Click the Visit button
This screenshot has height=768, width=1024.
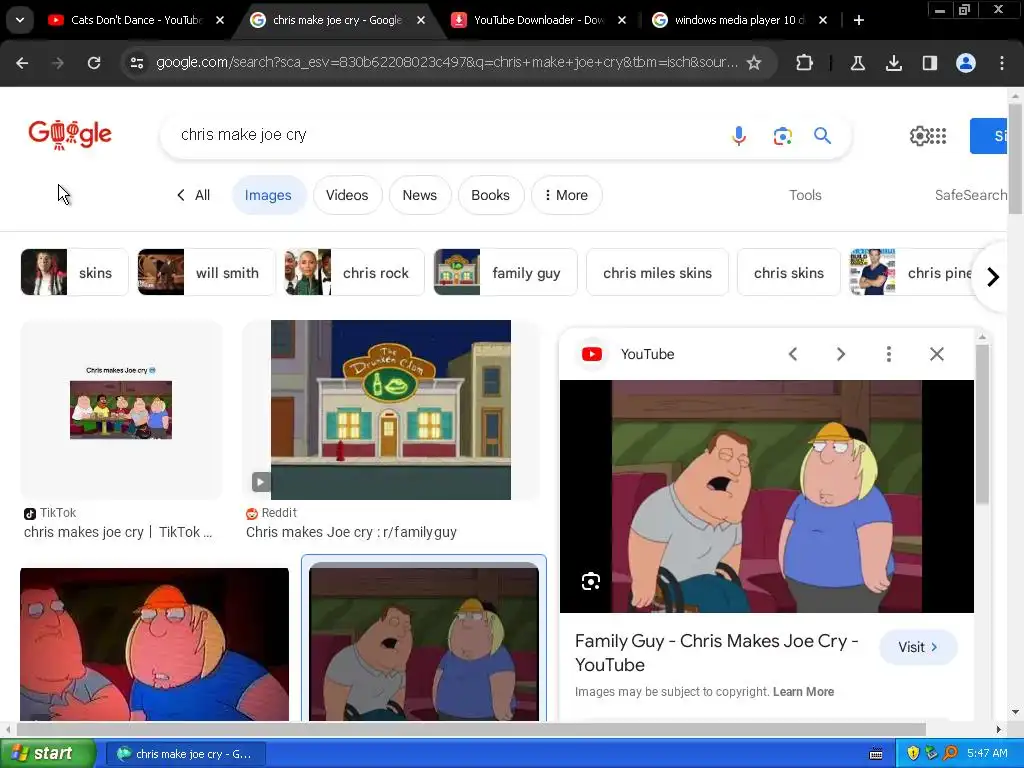click(918, 647)
